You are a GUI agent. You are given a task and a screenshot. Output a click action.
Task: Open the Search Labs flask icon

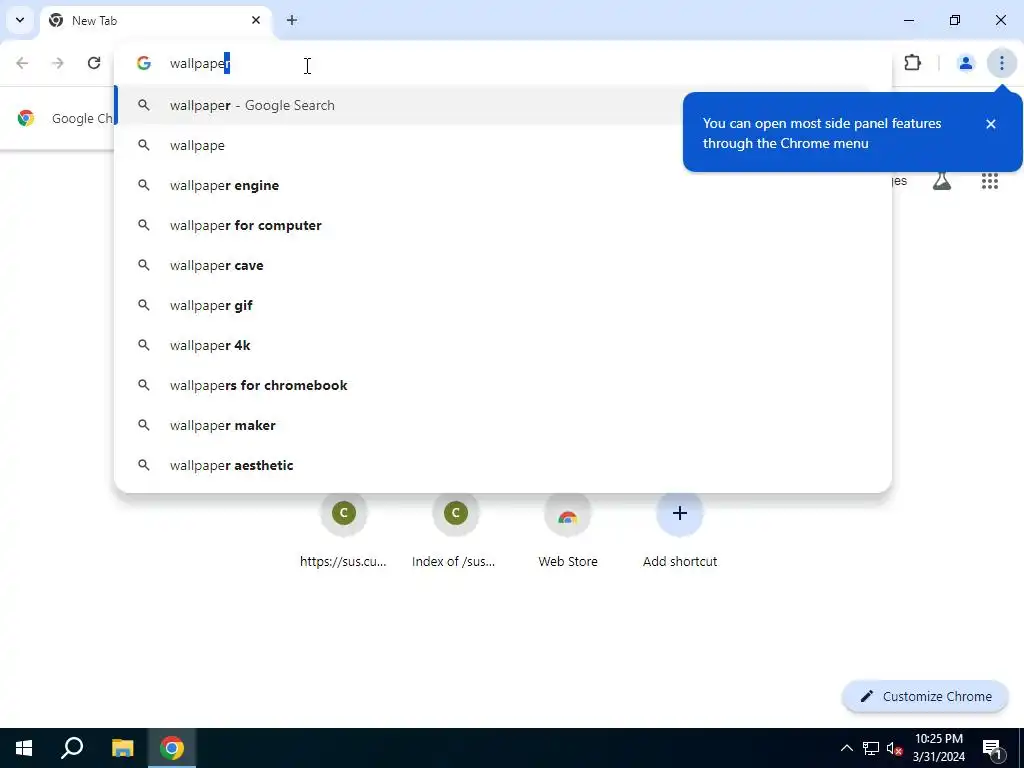tap(942, 181)
